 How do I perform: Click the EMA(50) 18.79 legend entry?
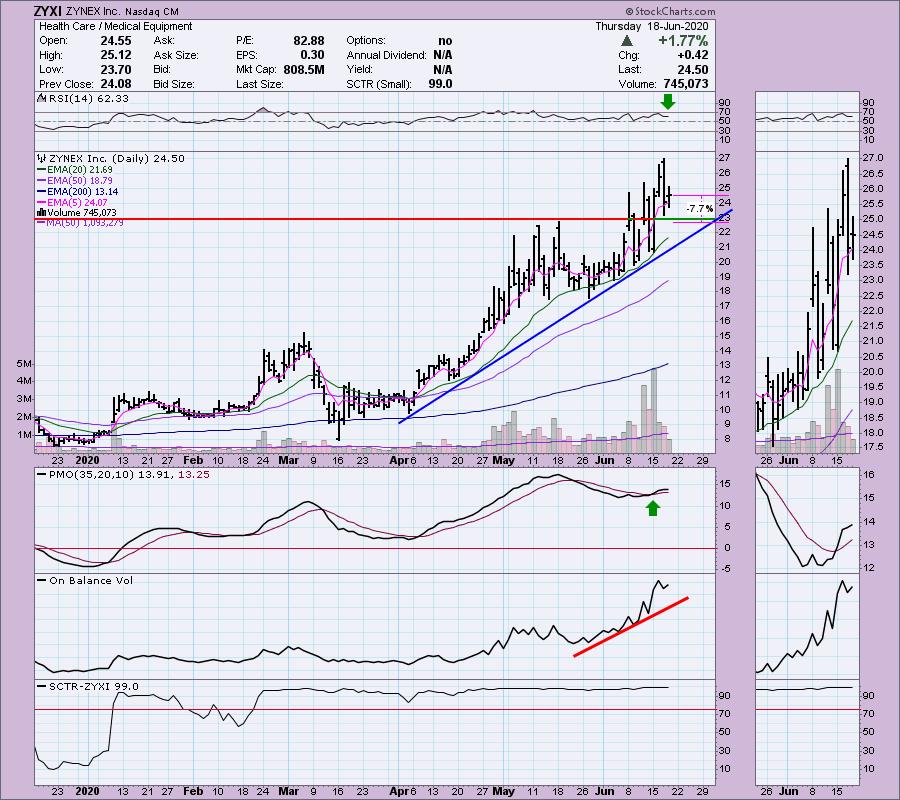(80, 181)
